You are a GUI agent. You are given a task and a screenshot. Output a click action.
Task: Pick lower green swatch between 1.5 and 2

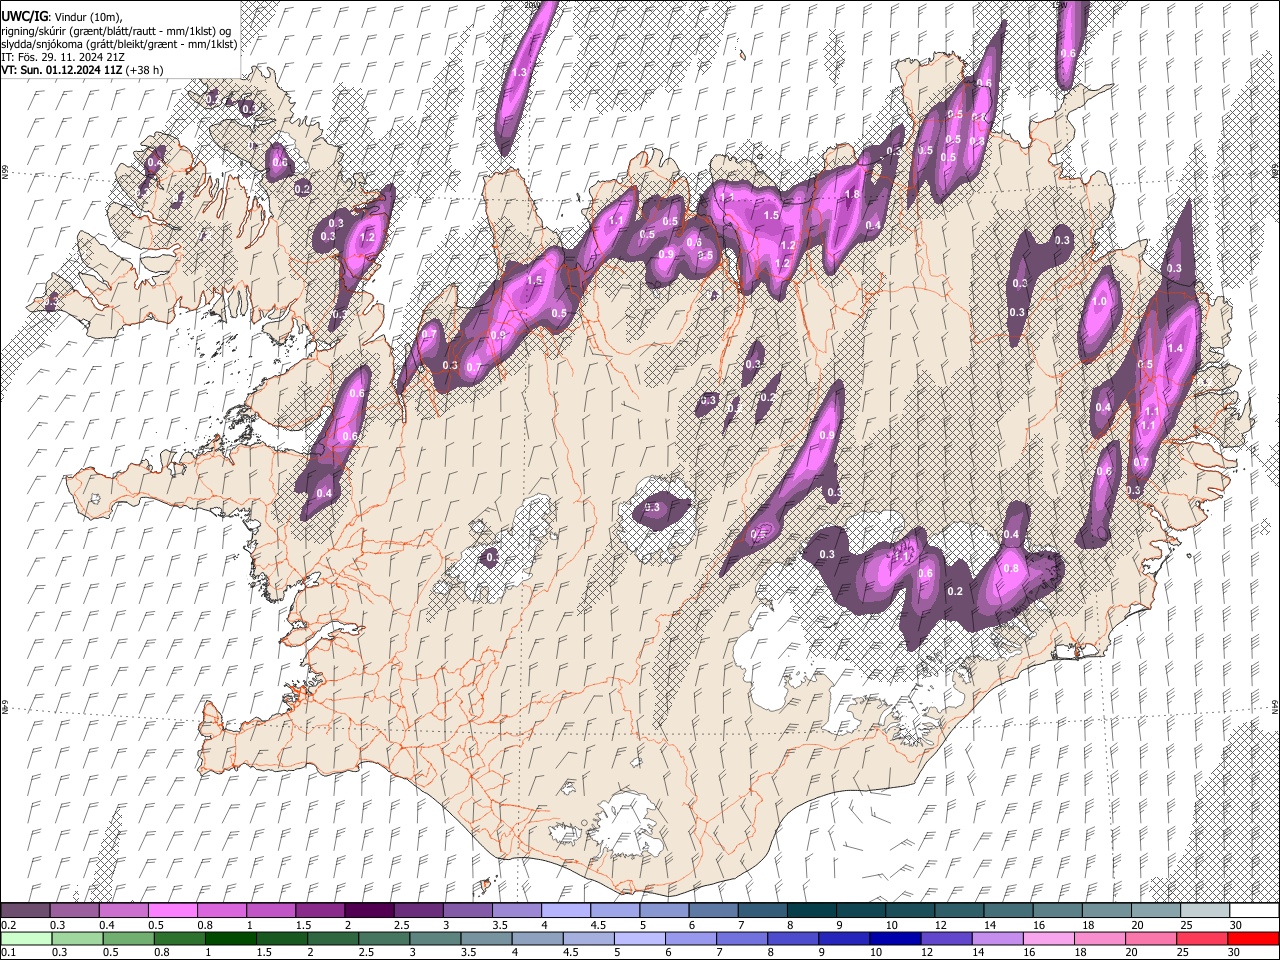[x=282, y=938]
